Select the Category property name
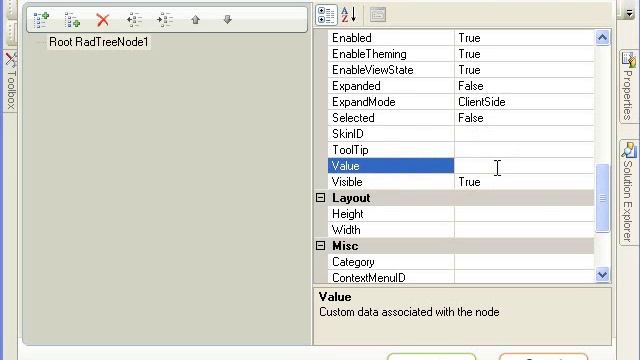The width and height of the screenshot is (640, 360). pyautogui.click(x=353, y=262)
